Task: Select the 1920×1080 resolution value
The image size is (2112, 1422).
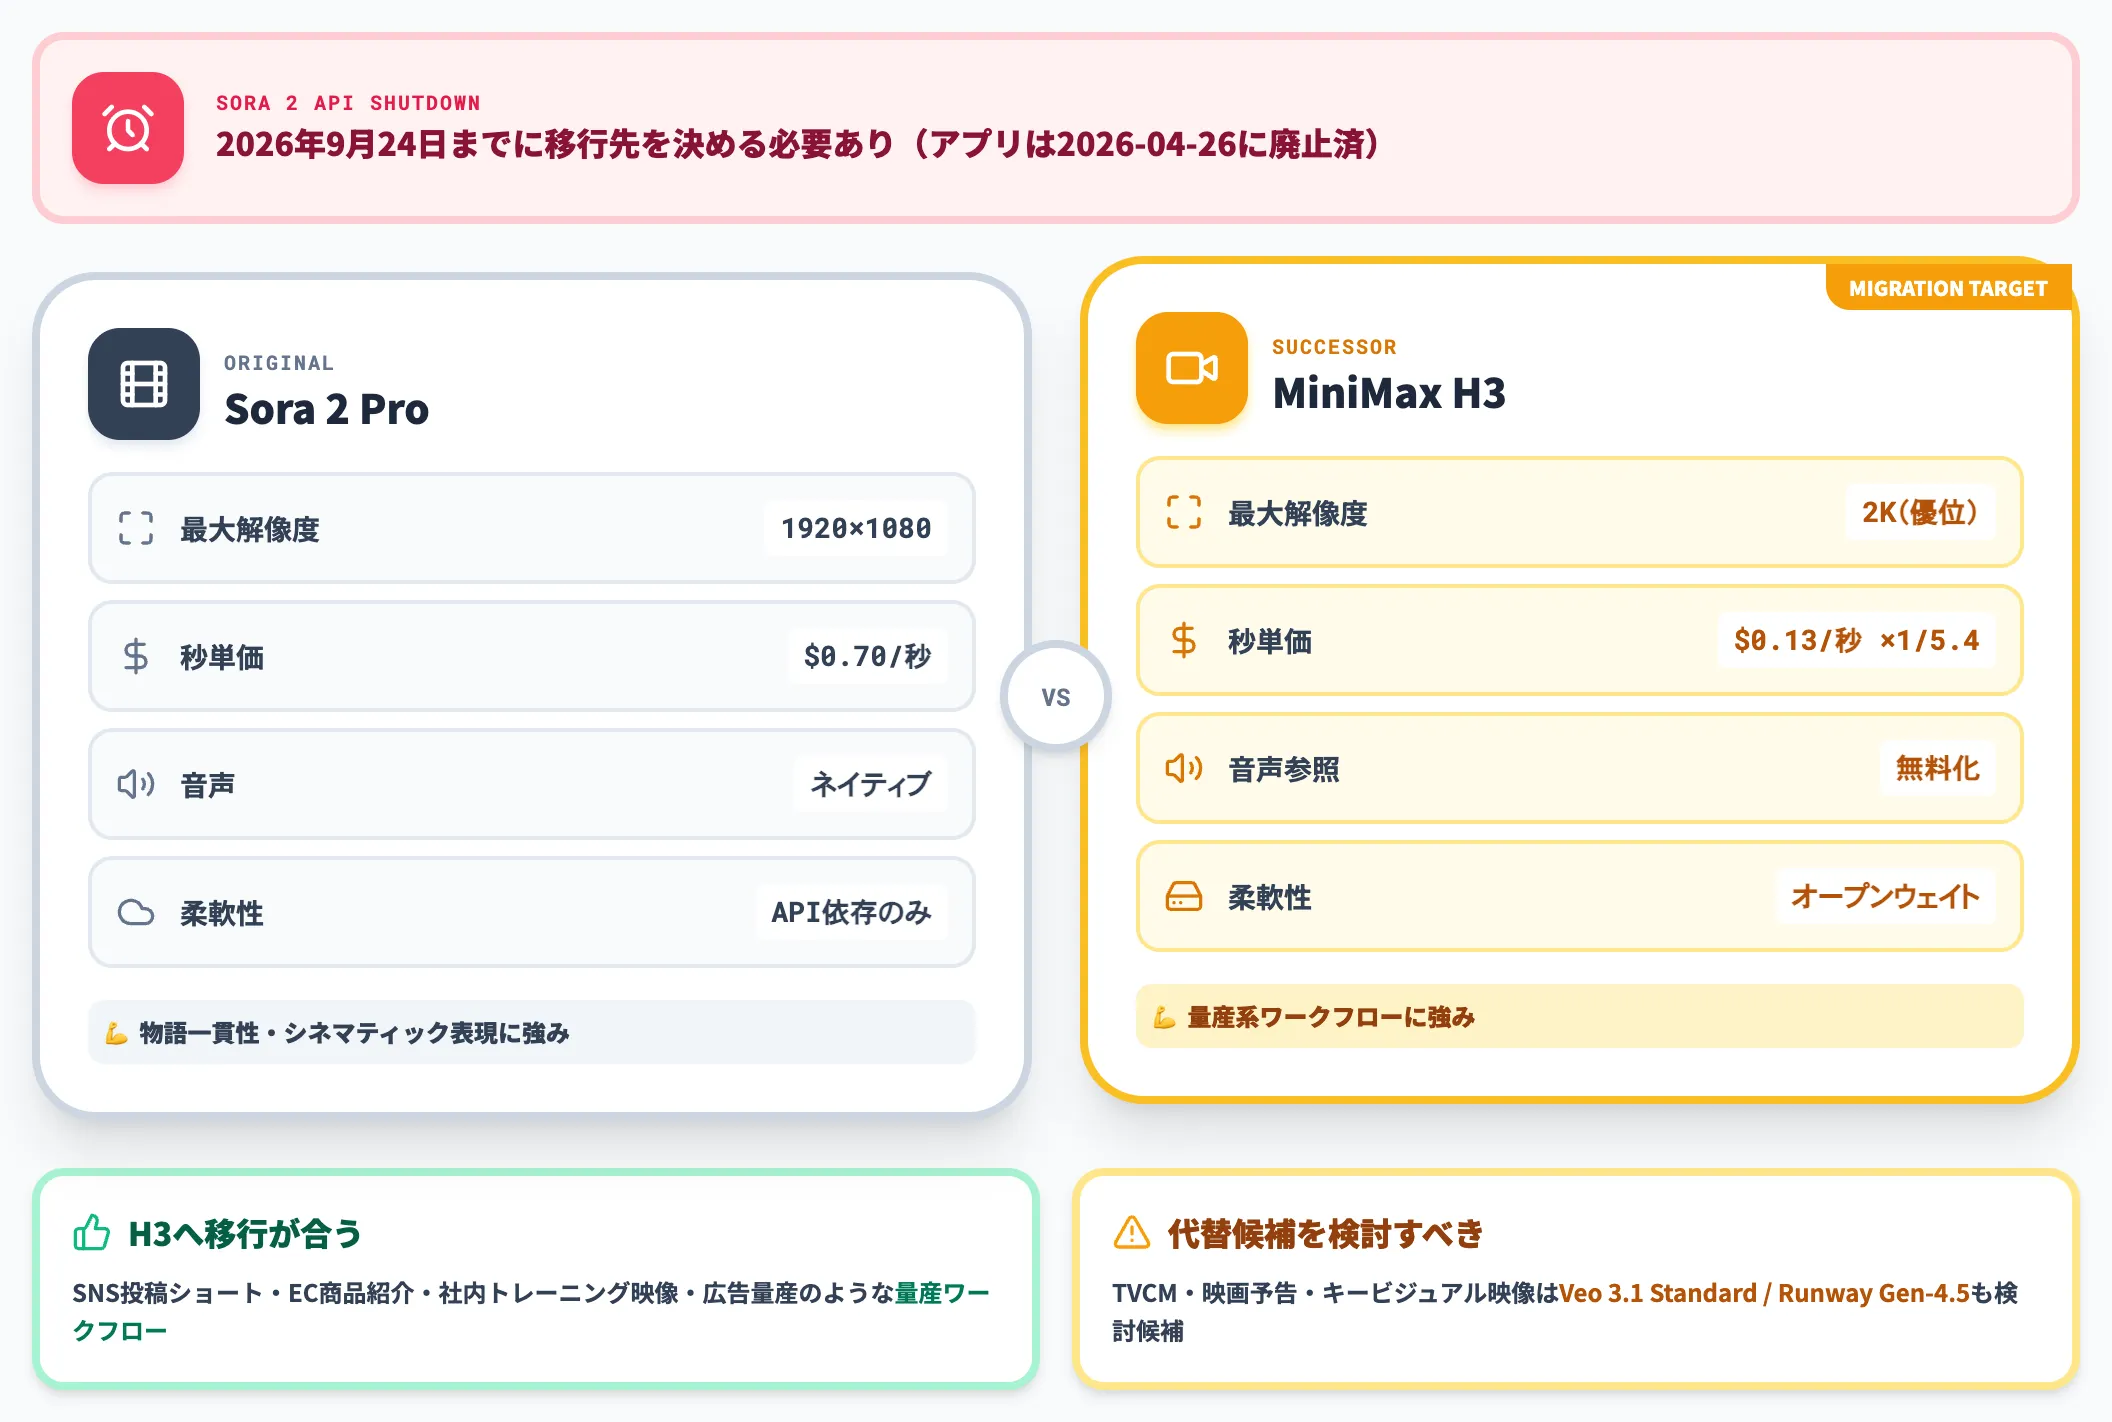Action: point(856,528)
